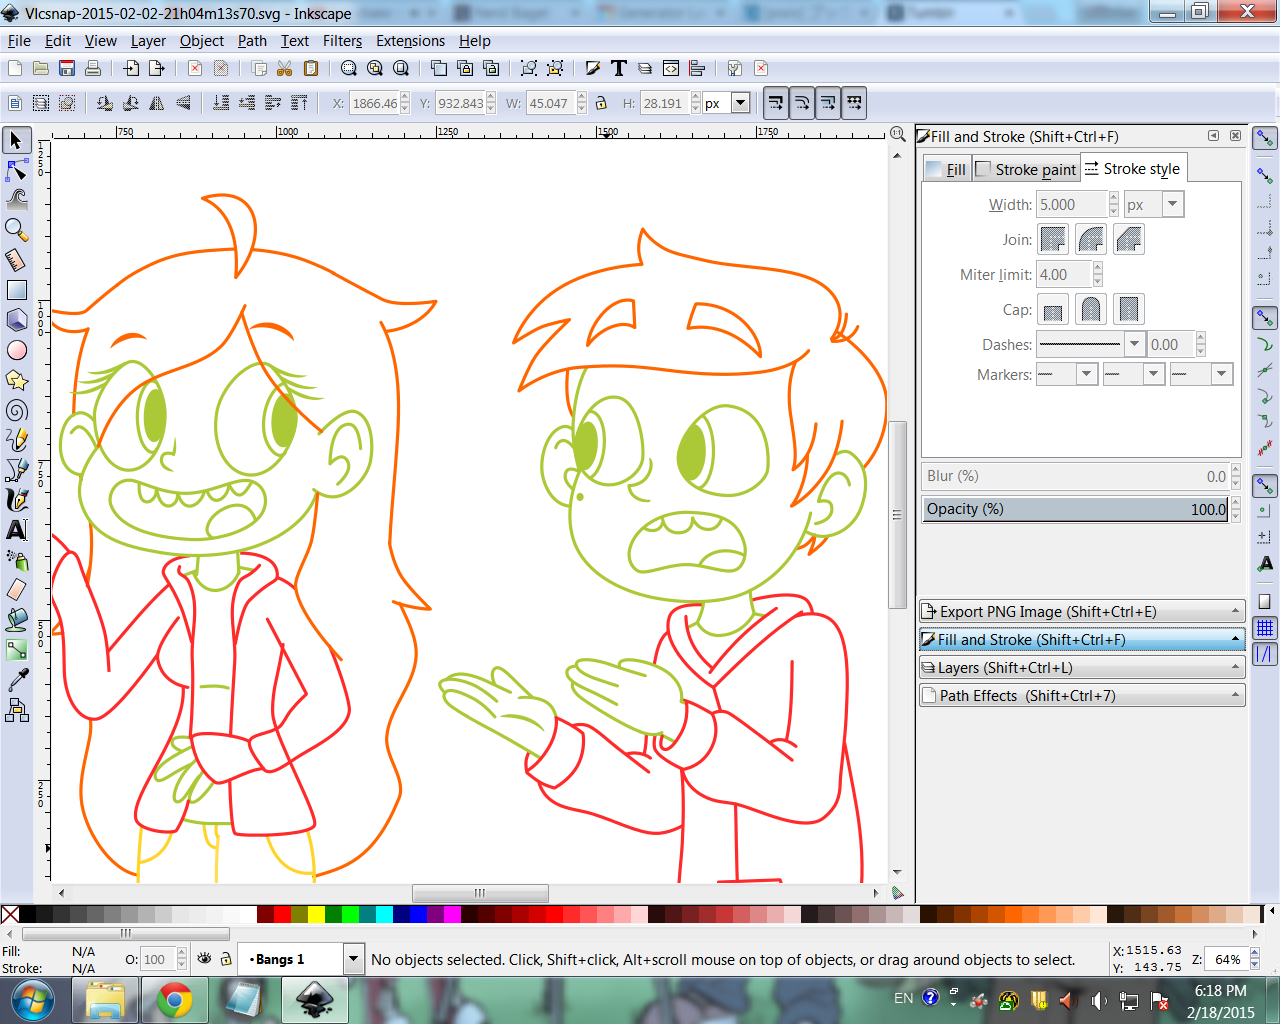Select the Text tool in toolbox
Viewport: 1280px width, 1024px height.
17,530
